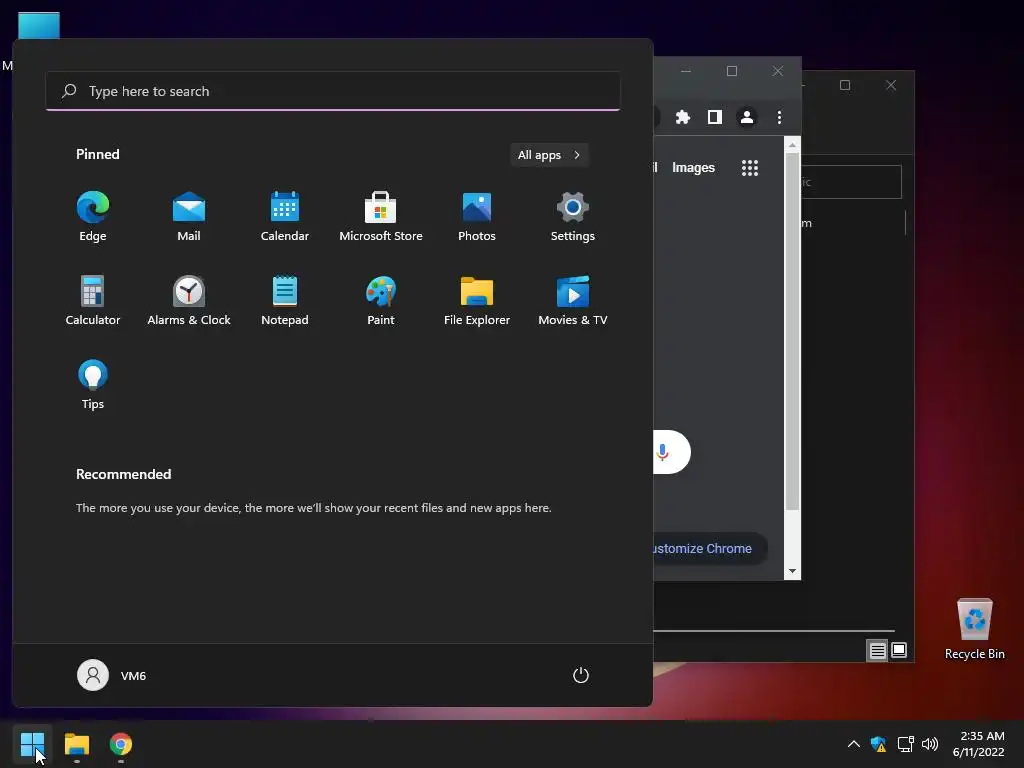Open the volume control tray icon

click(x=930, y=744)
